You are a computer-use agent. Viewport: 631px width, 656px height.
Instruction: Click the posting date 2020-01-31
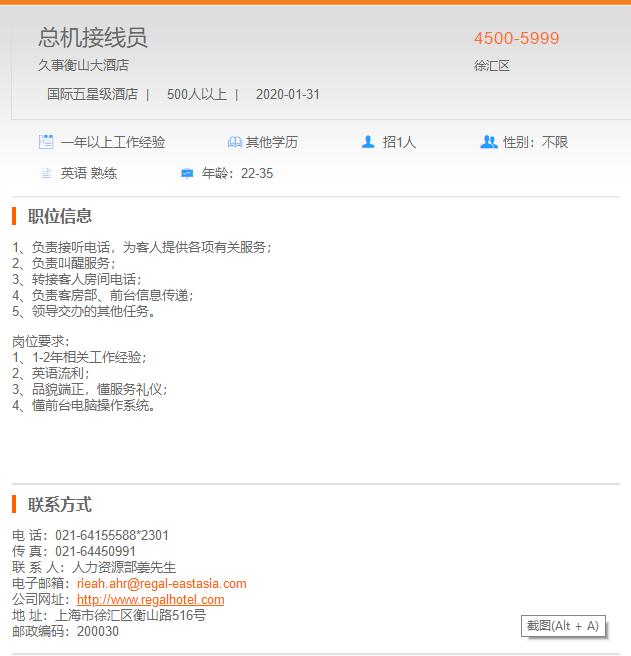pyautogui.click(x=288, y=94)
